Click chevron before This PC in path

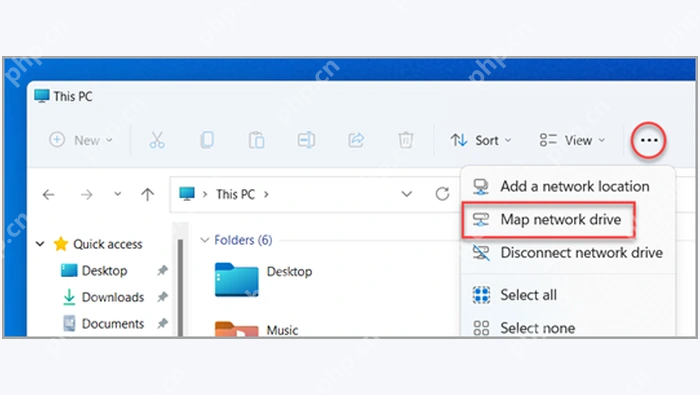point(205,194)
